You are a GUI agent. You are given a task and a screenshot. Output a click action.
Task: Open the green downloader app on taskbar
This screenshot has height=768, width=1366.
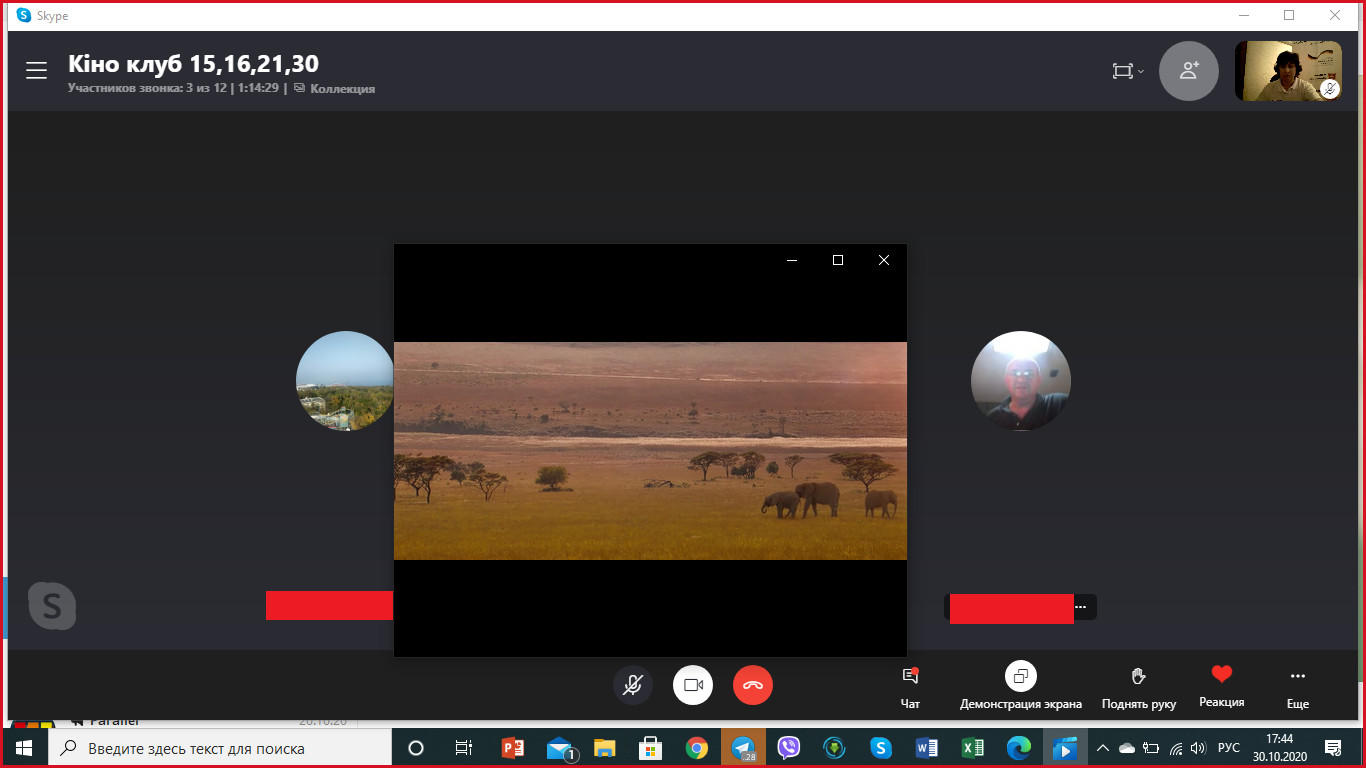(x=835, y=748)
